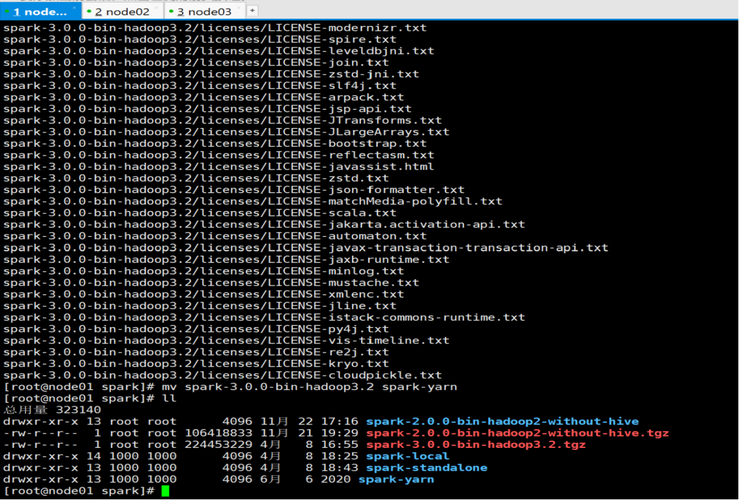Click the LICENSE-scala.txt output line
739x500 pixels.
point(200,213)
